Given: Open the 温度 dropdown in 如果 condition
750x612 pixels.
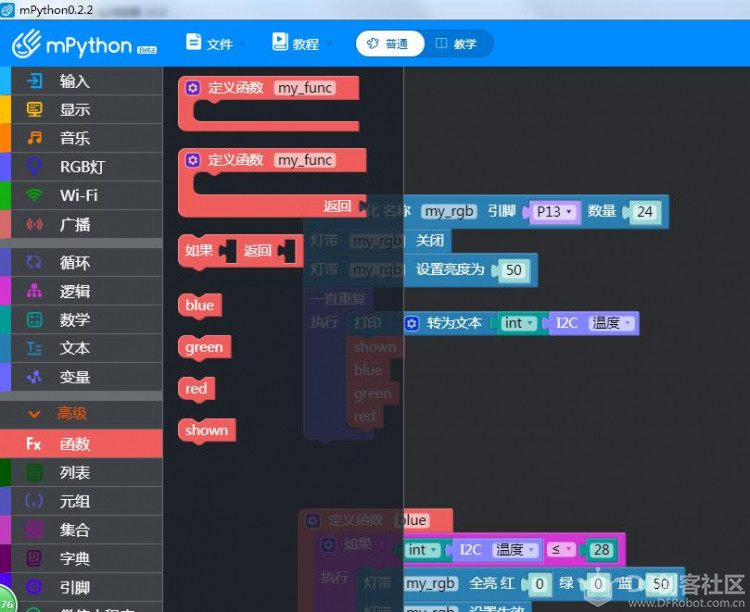Looking at the screenshot, I should click(516, 550).
